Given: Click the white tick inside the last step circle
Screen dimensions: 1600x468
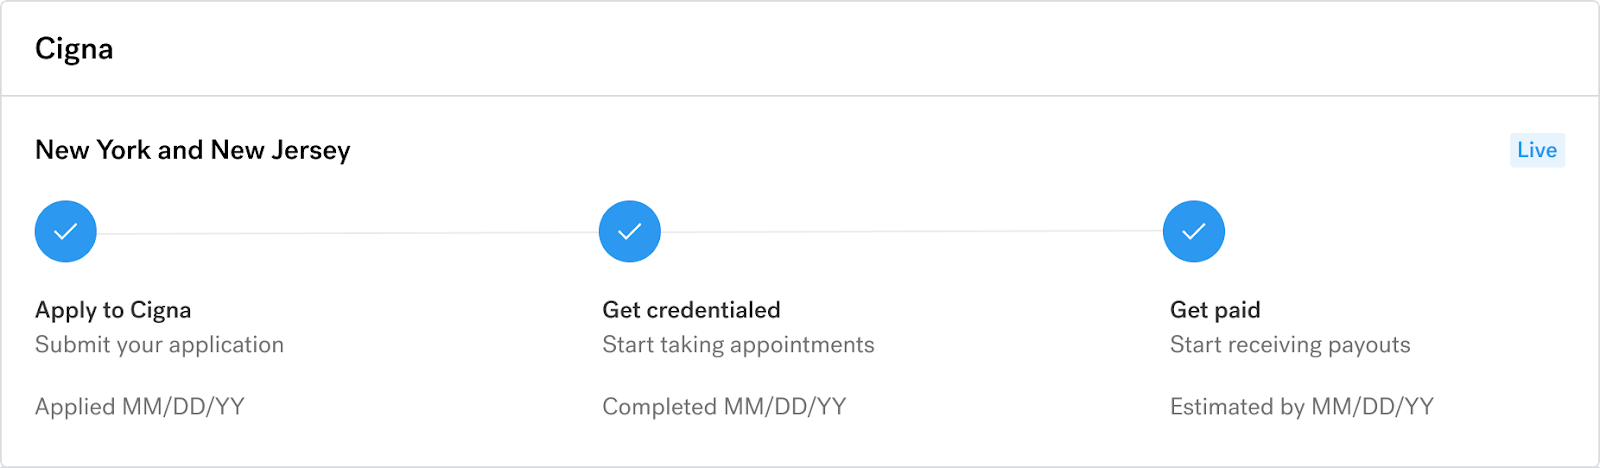Looking at the screenshot, I should pos(1194,232).
